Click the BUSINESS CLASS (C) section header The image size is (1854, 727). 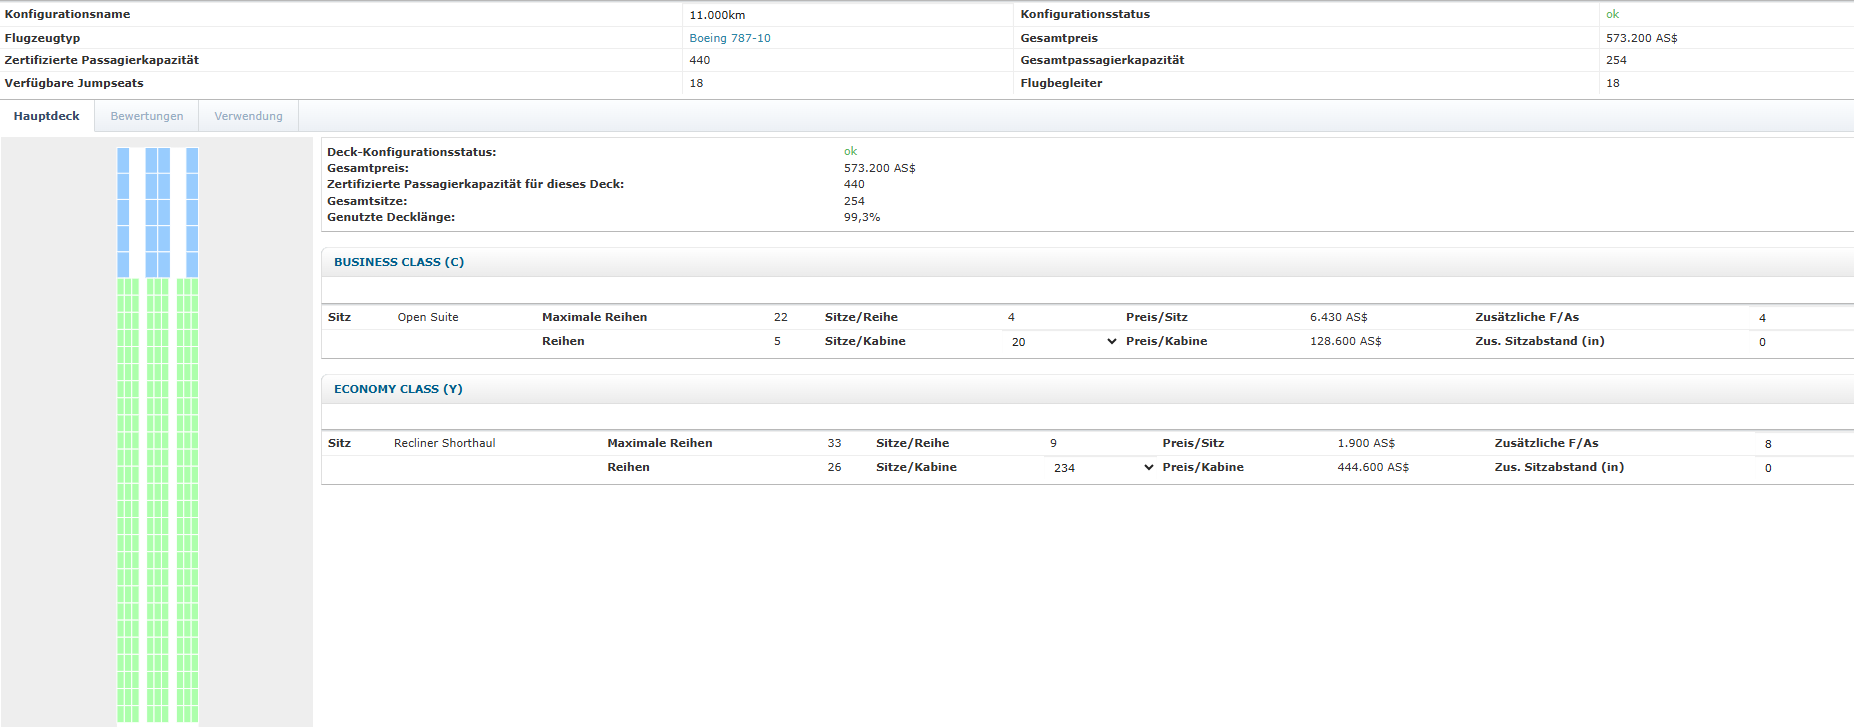click(399, 262)
